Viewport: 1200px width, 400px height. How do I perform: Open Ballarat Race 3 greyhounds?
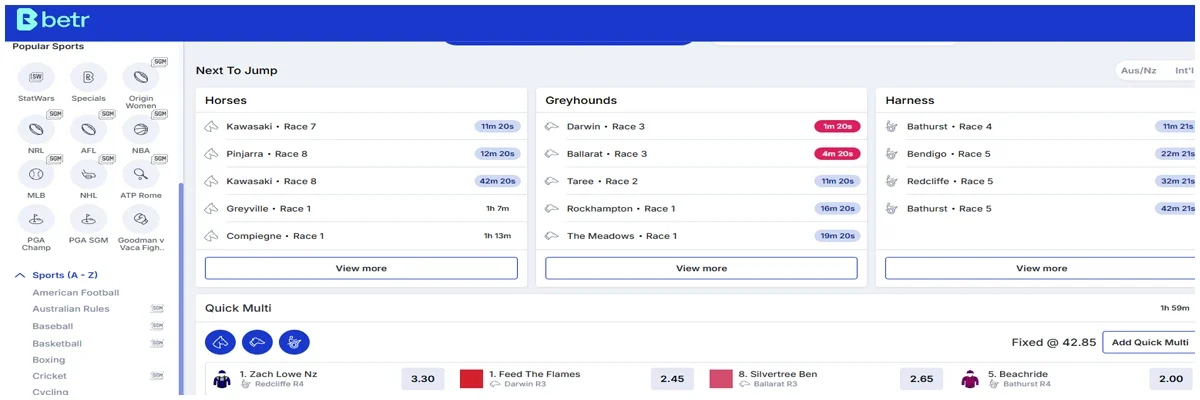701,154
